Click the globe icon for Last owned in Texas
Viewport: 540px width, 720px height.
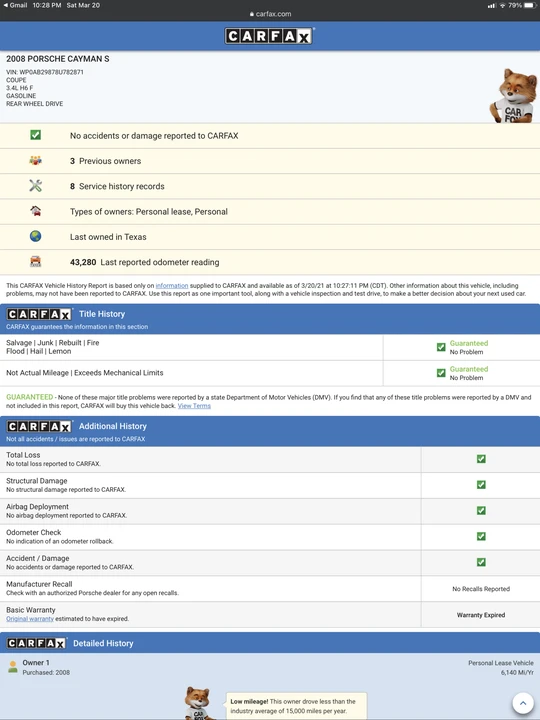tap(35, 236)
